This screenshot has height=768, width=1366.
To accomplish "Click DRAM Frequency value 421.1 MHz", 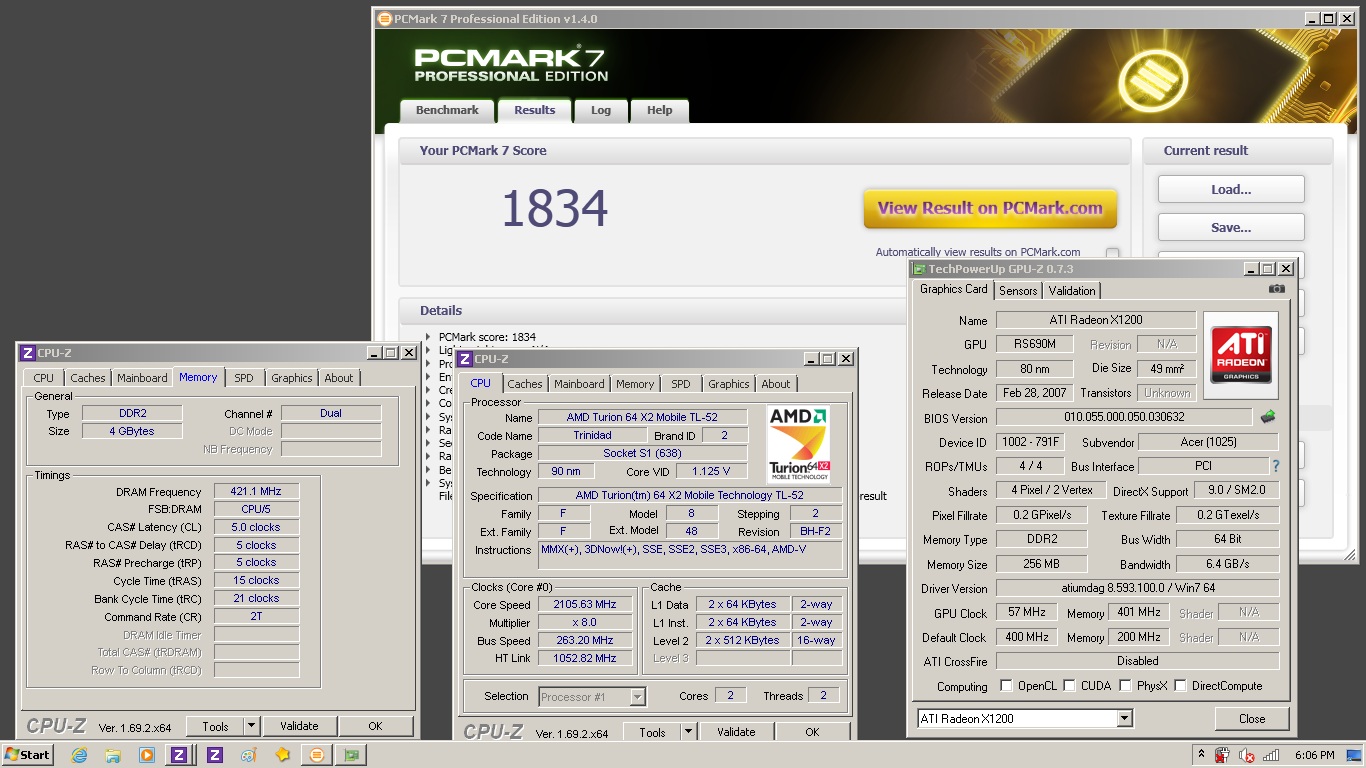I will click(x=256, y=492).
